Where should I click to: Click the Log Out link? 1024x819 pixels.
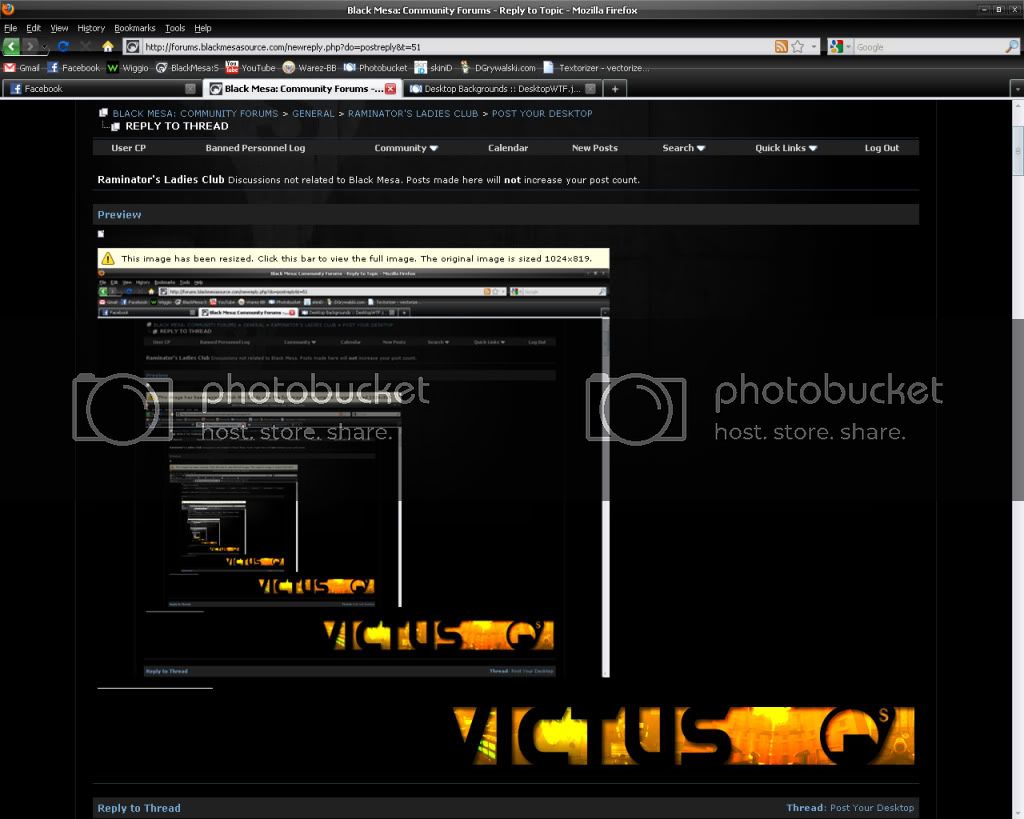click(x=881, y=148)
